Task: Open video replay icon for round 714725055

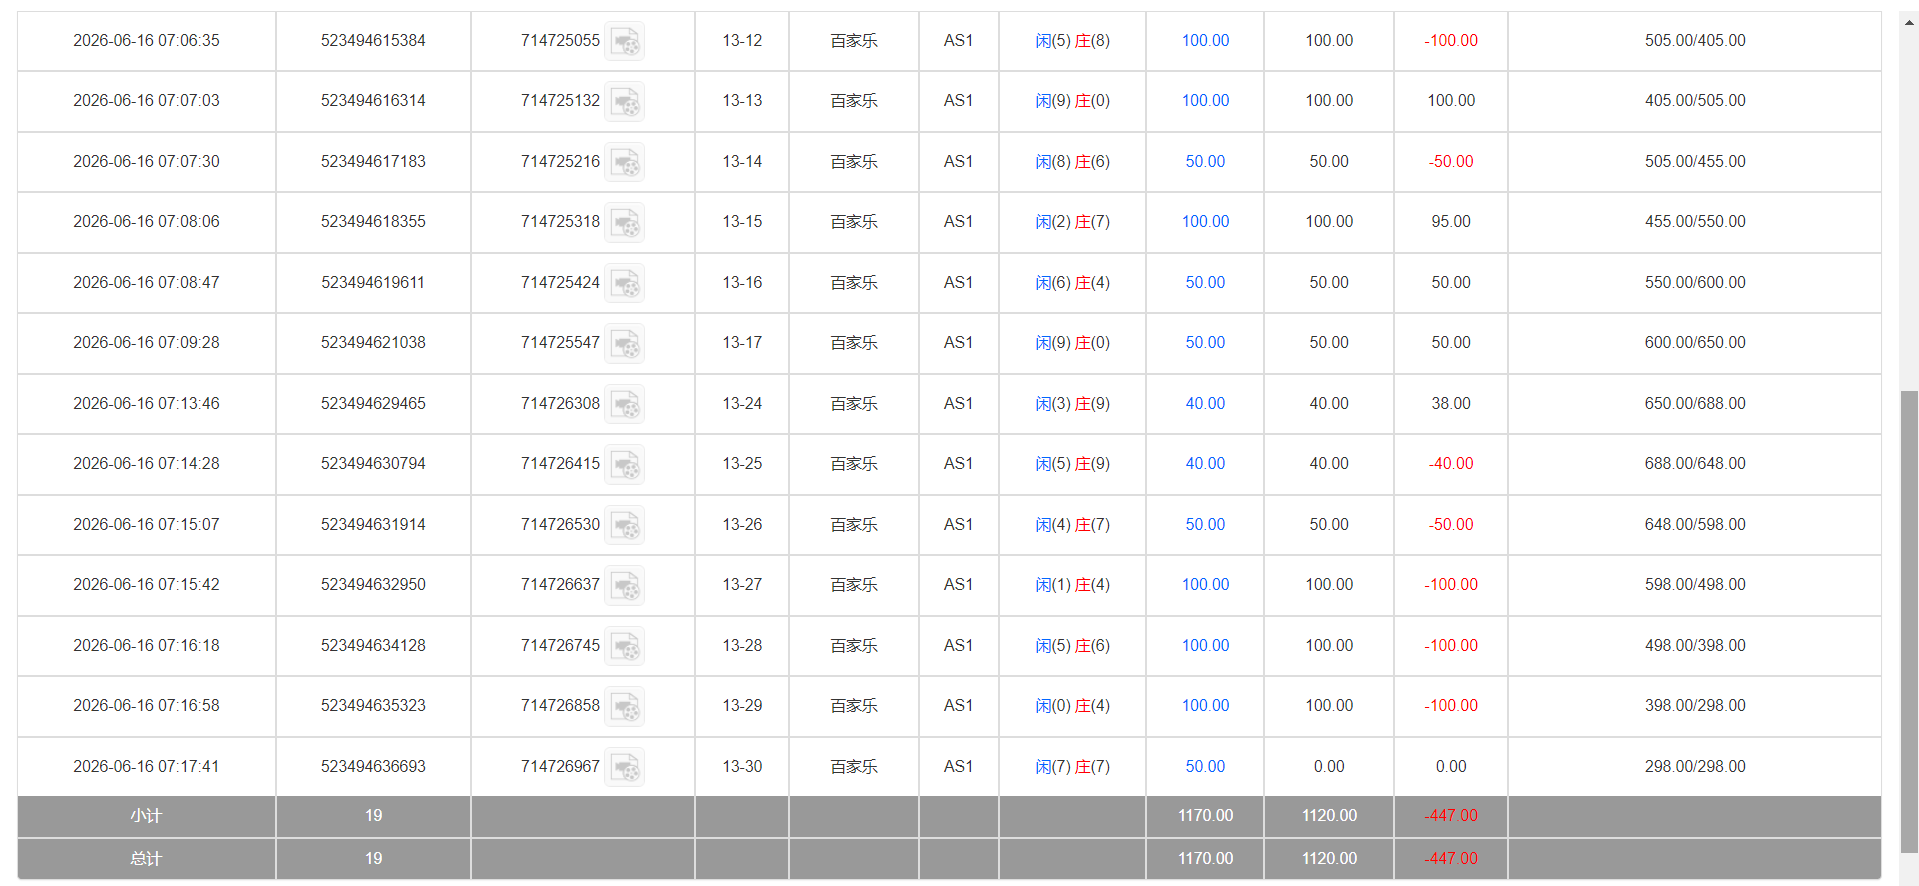Action: tap(625, 41)
